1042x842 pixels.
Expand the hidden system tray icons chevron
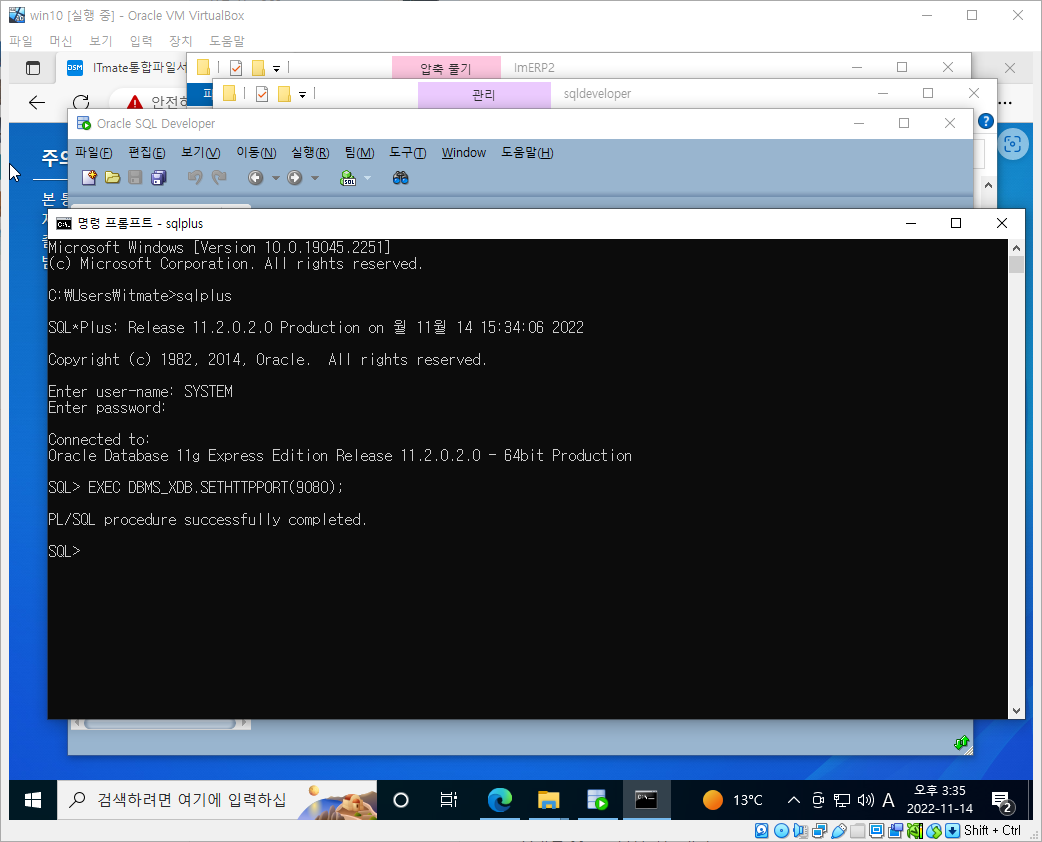click(793, 800)
